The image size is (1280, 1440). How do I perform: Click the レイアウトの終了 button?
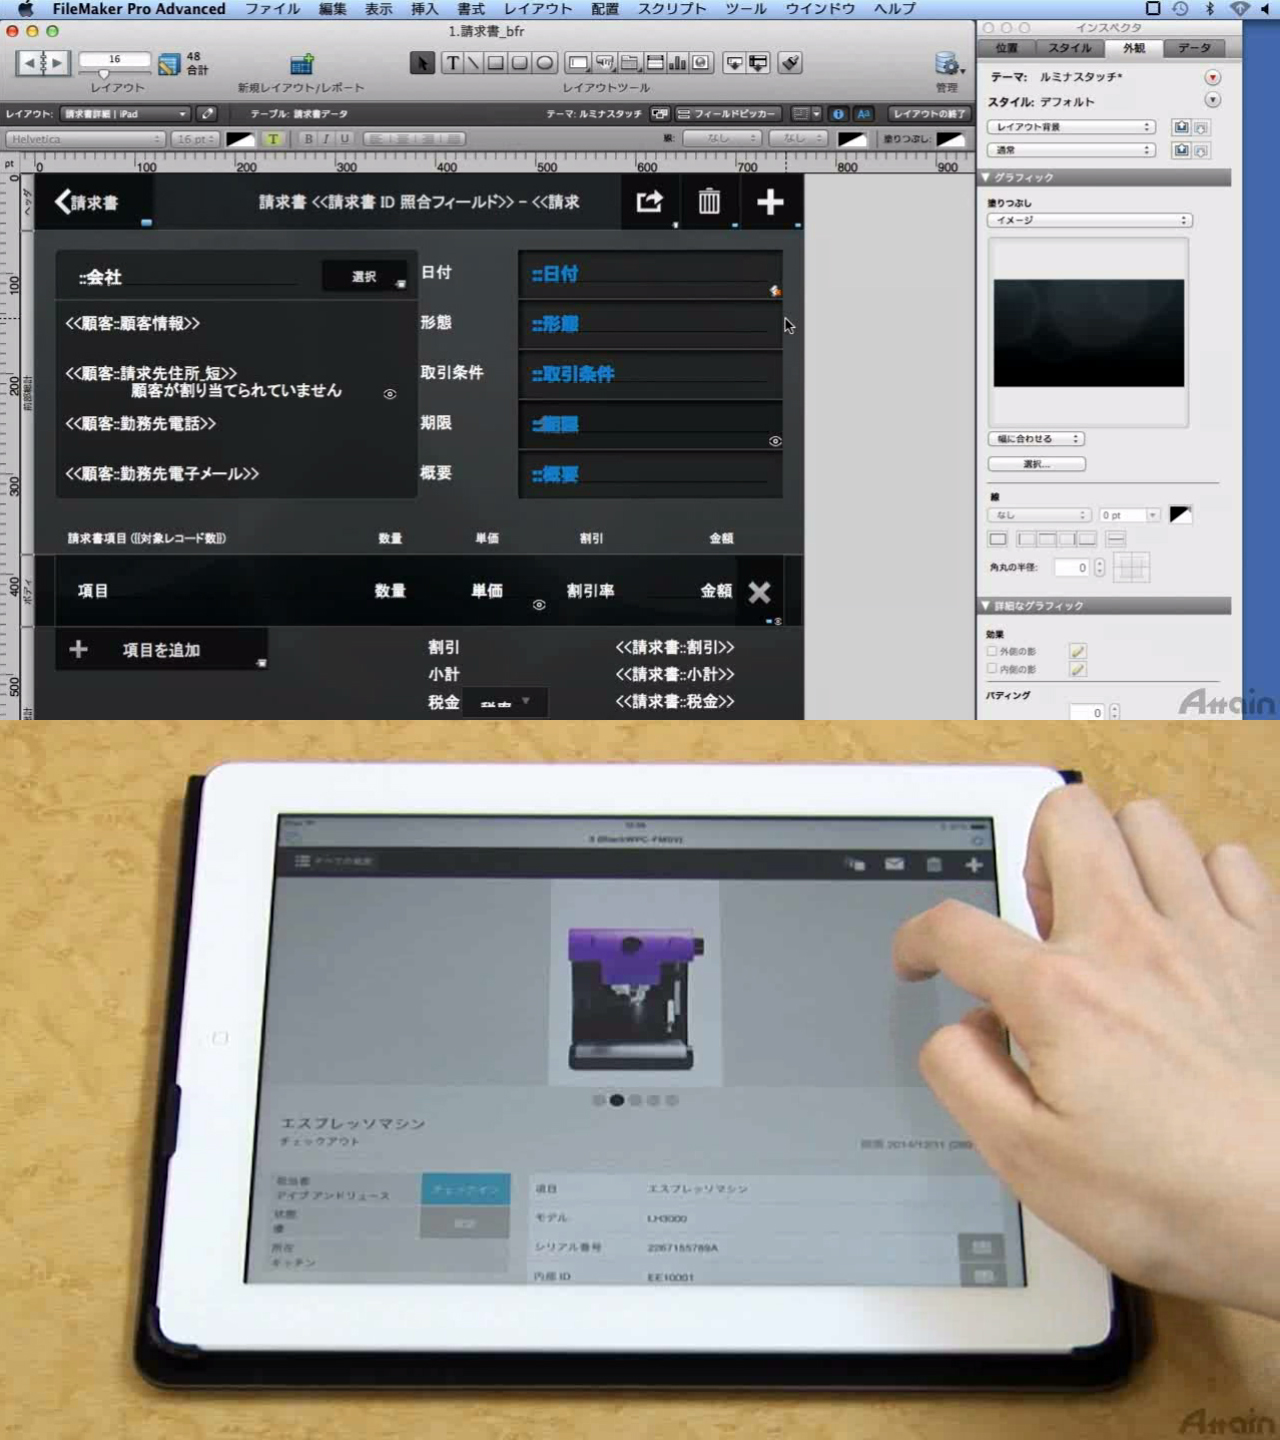click(x=930, y=114)
